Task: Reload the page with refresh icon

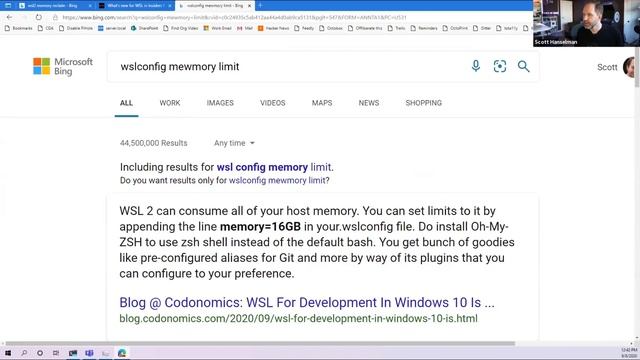Action: coord(38,18)
